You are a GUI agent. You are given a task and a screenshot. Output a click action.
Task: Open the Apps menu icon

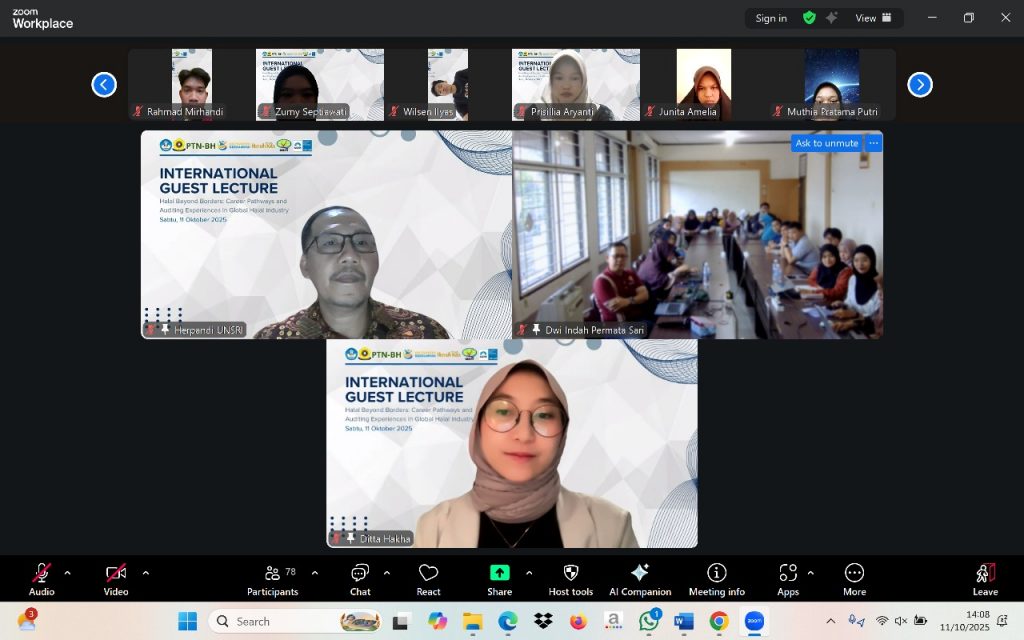click(x=787, y=579)
